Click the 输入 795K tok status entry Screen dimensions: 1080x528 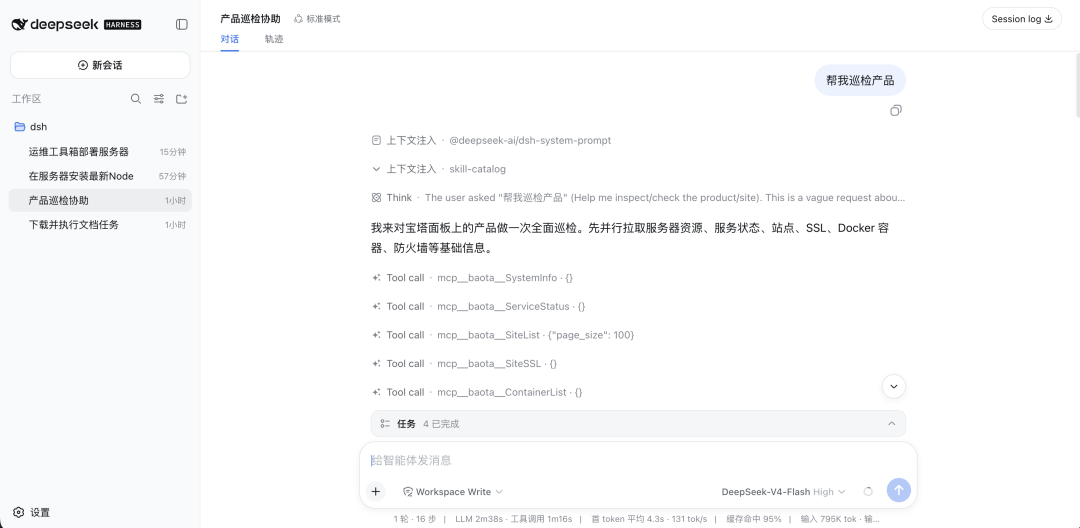point(827,519)
